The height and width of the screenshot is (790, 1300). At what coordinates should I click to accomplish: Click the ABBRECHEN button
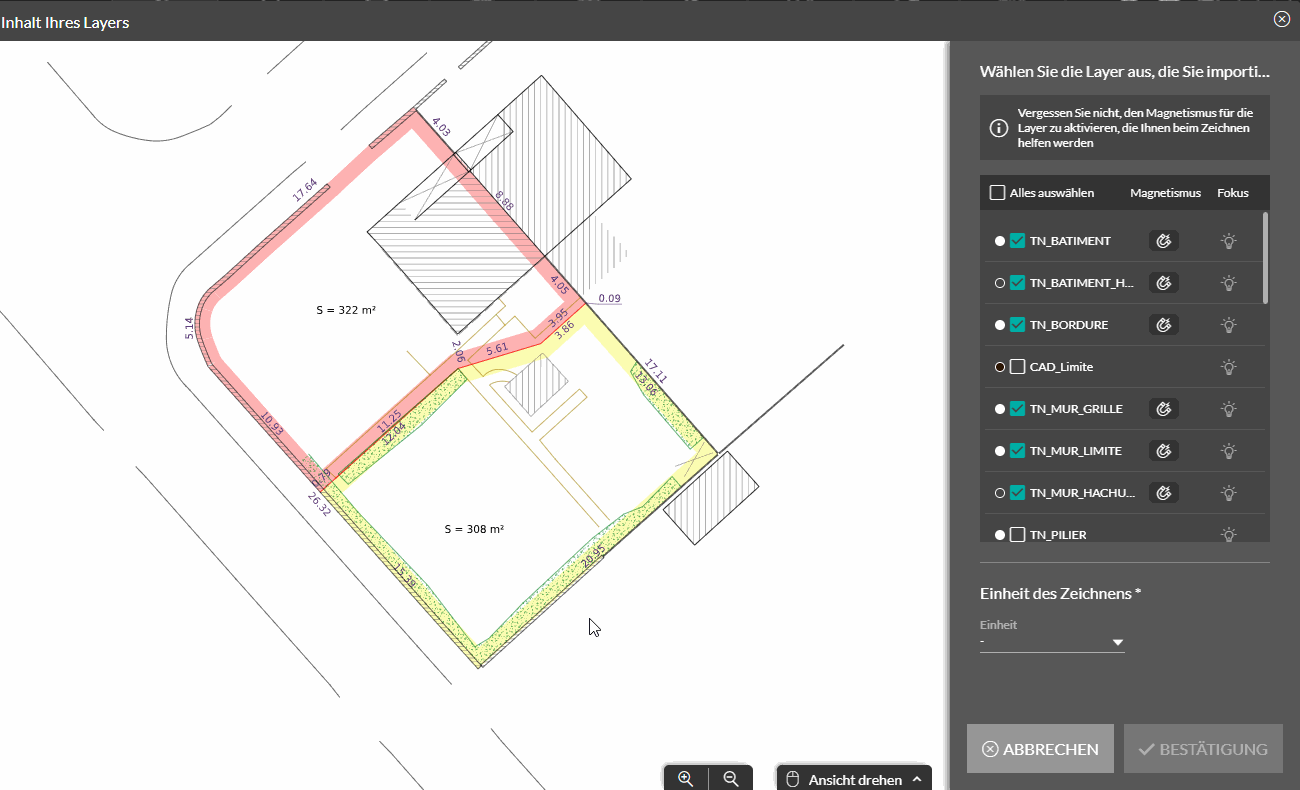point(1040,749)
